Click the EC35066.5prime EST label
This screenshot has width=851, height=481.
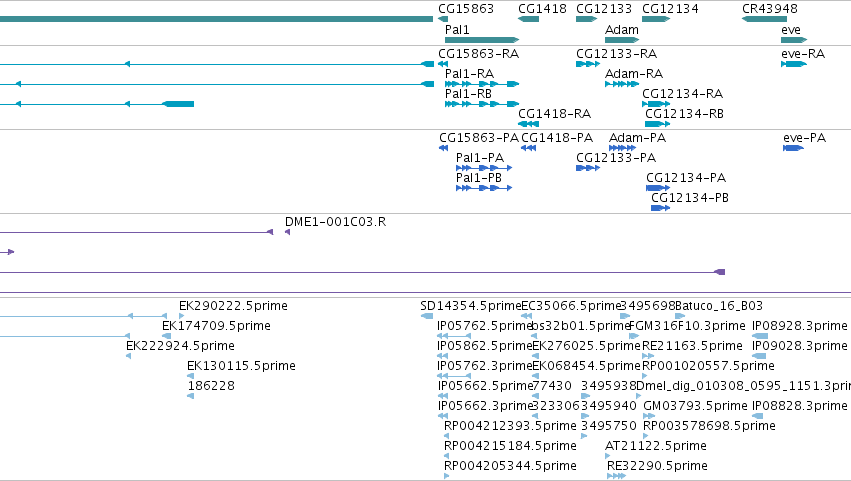(x=571, y=306)
